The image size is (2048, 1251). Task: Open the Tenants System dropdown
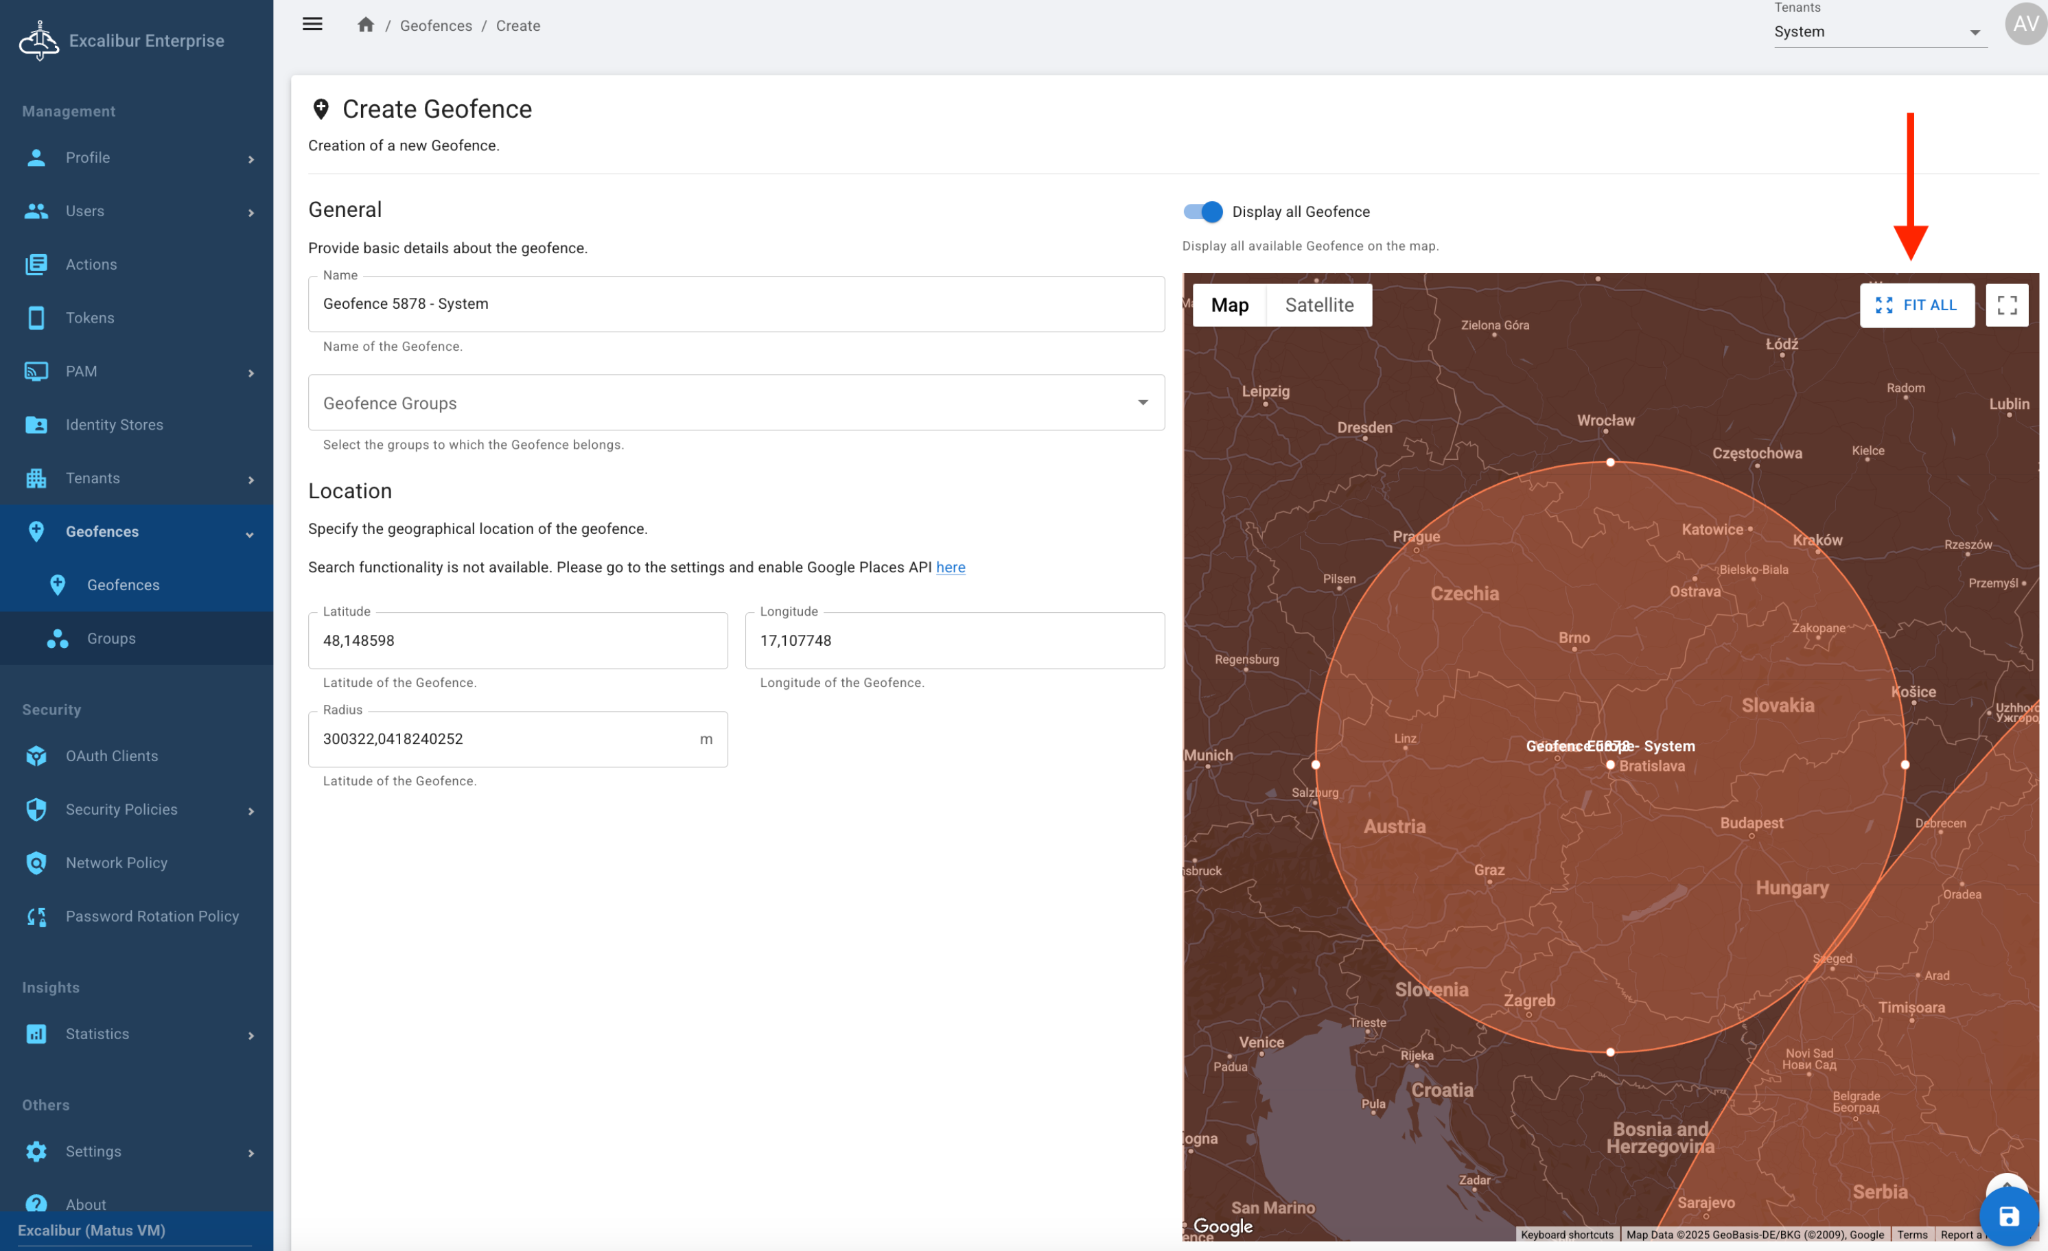click(1880, 32)
